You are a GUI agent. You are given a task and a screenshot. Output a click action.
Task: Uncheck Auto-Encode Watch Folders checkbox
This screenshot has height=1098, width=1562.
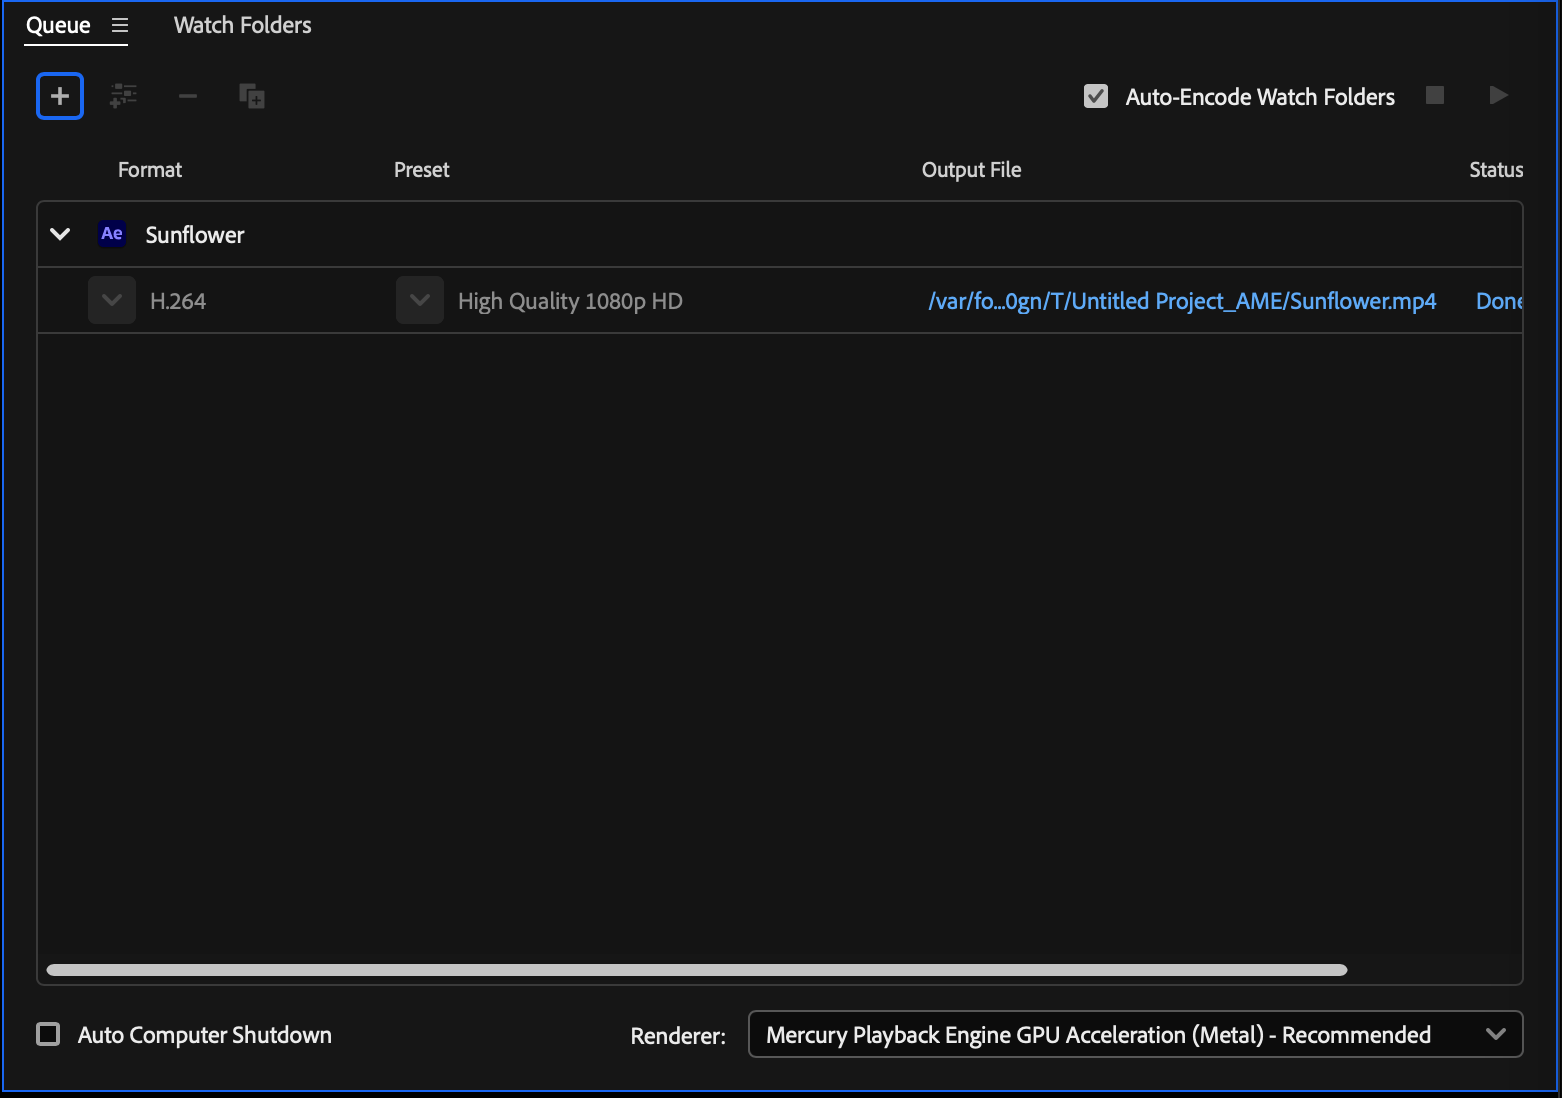pos(1096,96)
